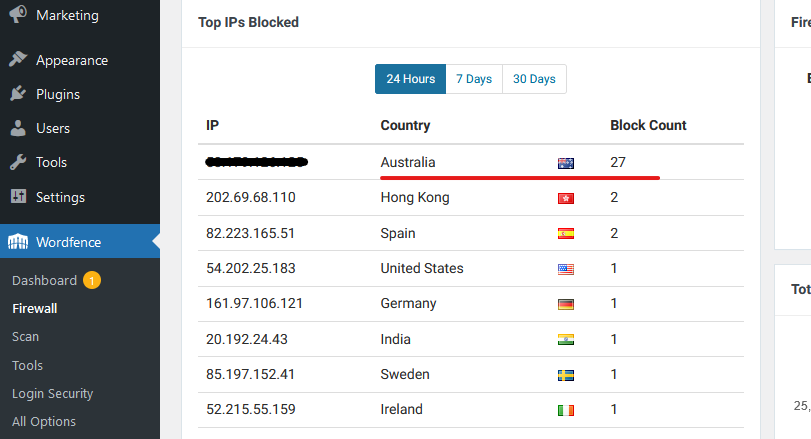This screenshot has width=811, height=439.
Task: Click the Appearance paintbrush icon
Action: pos(18,59)
